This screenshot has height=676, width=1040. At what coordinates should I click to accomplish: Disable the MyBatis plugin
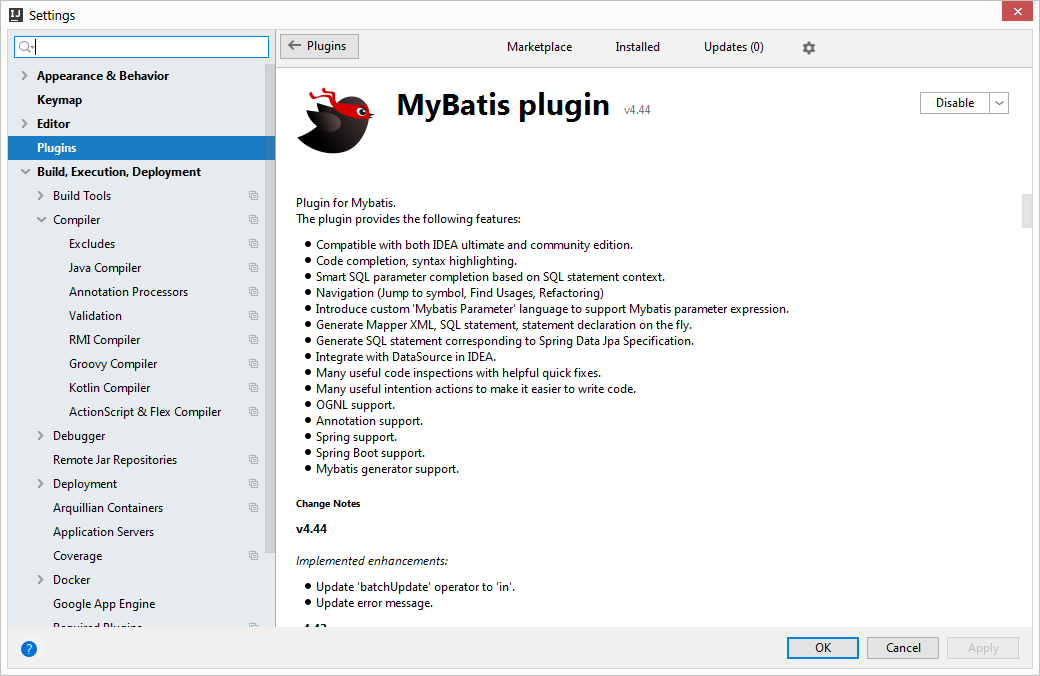click(x=954, y=103)
